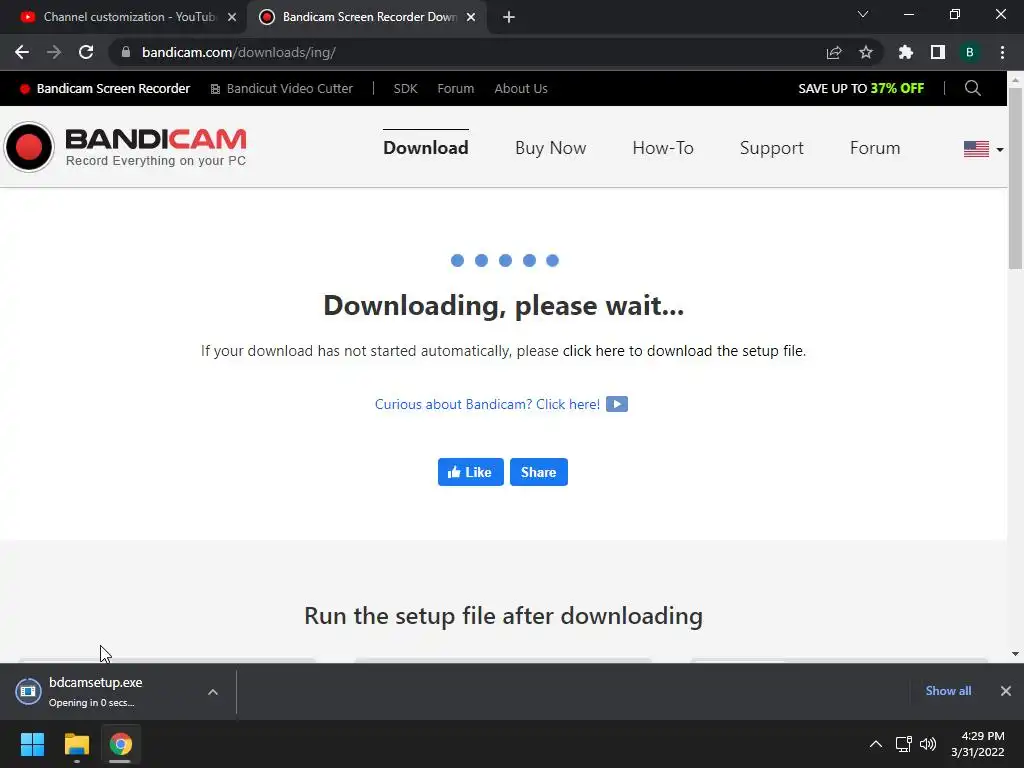1024x768 pixels.
Task: Toggle the Chrome side panel icon
Action: 938,52
